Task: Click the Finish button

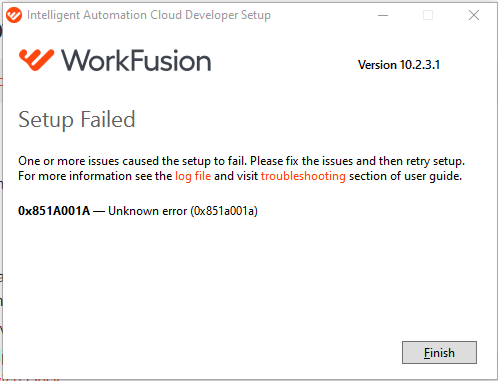Action: click(x=439, y=352)
